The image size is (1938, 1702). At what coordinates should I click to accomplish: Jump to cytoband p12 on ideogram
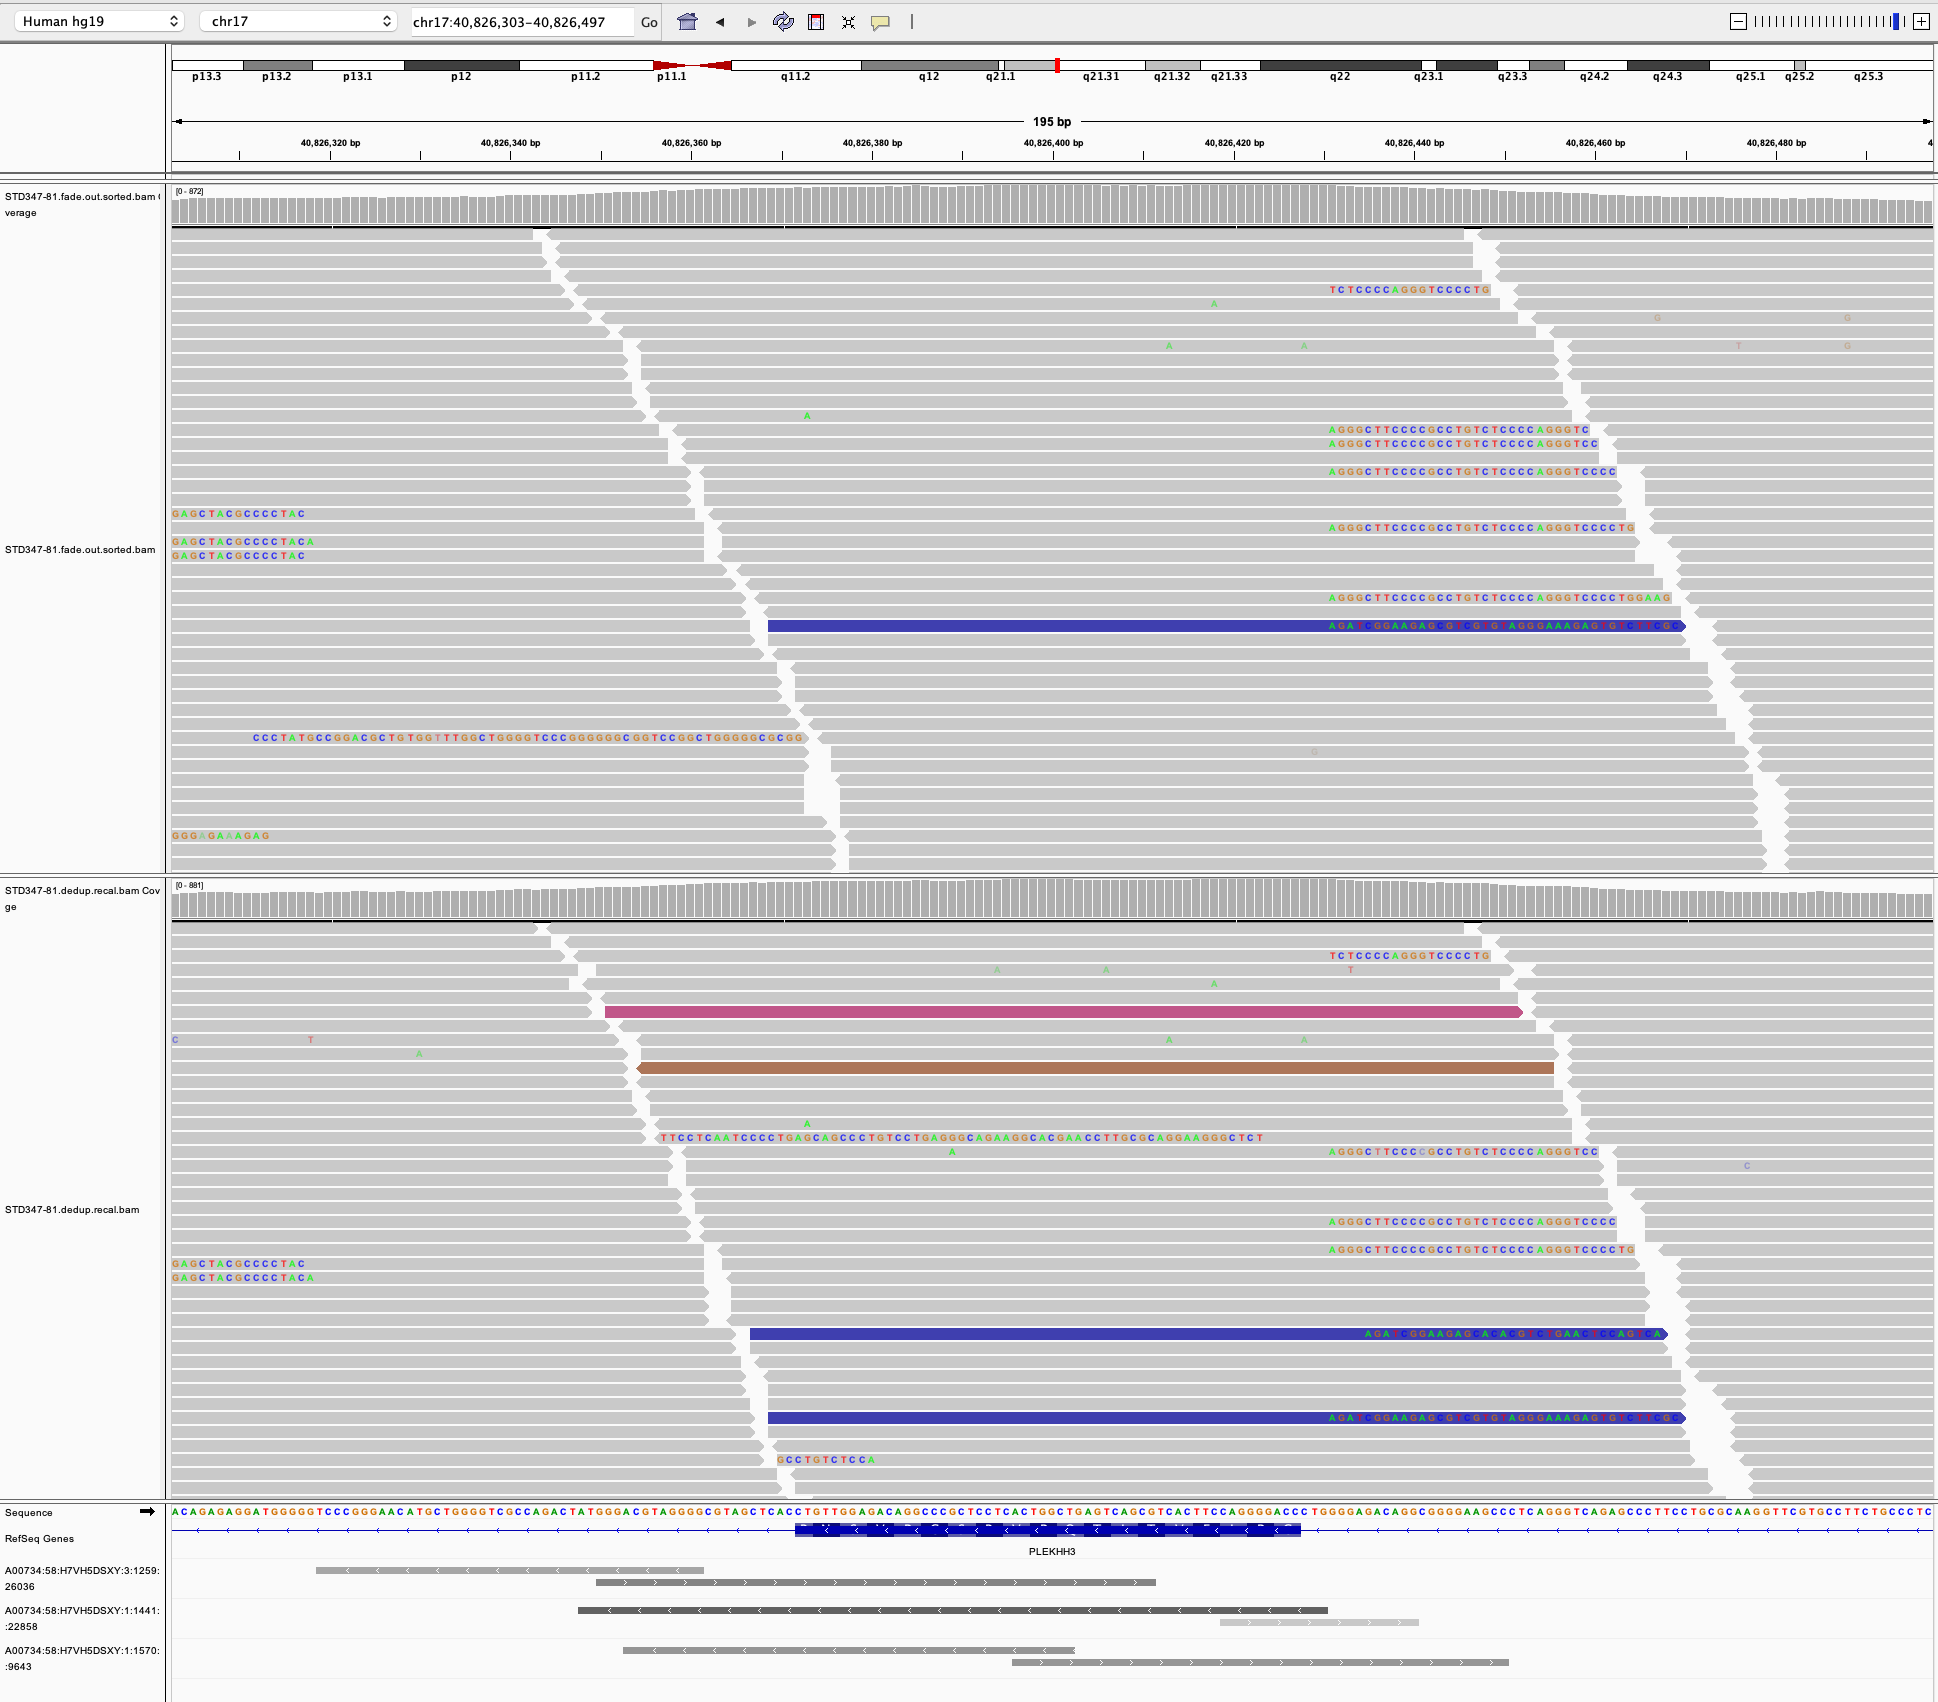tap(461, 65)
